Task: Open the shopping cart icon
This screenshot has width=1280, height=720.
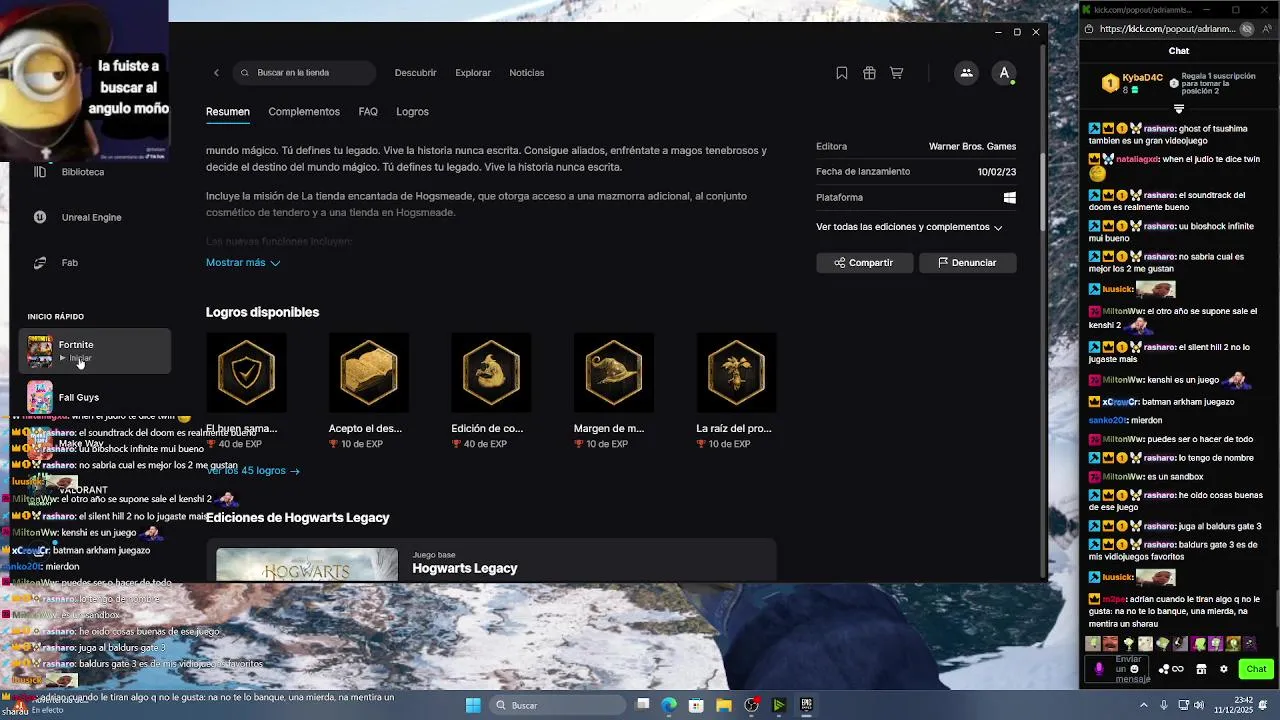Action: 897,73
